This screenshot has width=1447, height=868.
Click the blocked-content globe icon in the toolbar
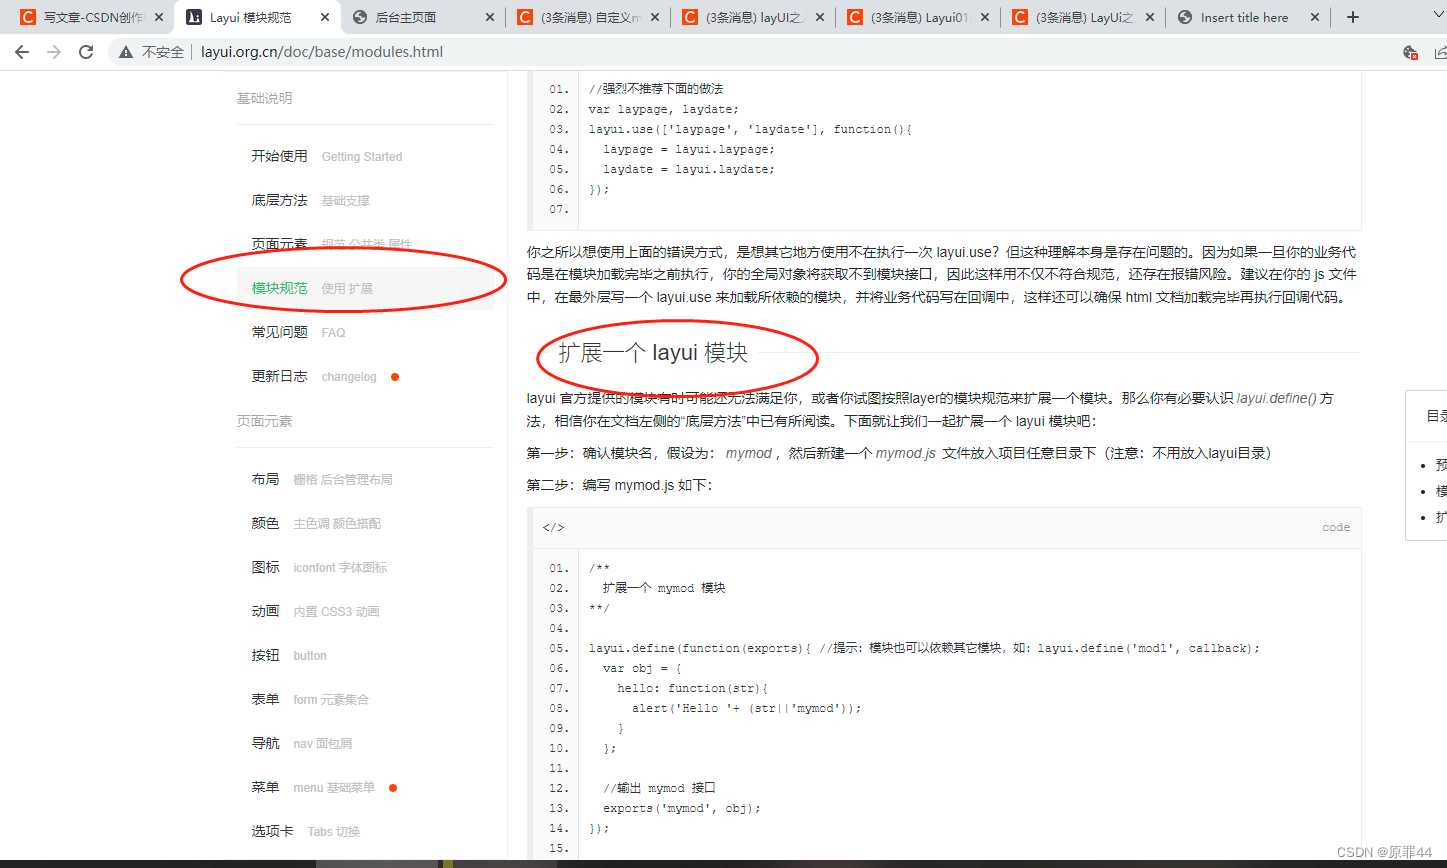[x=1410, y=51]
